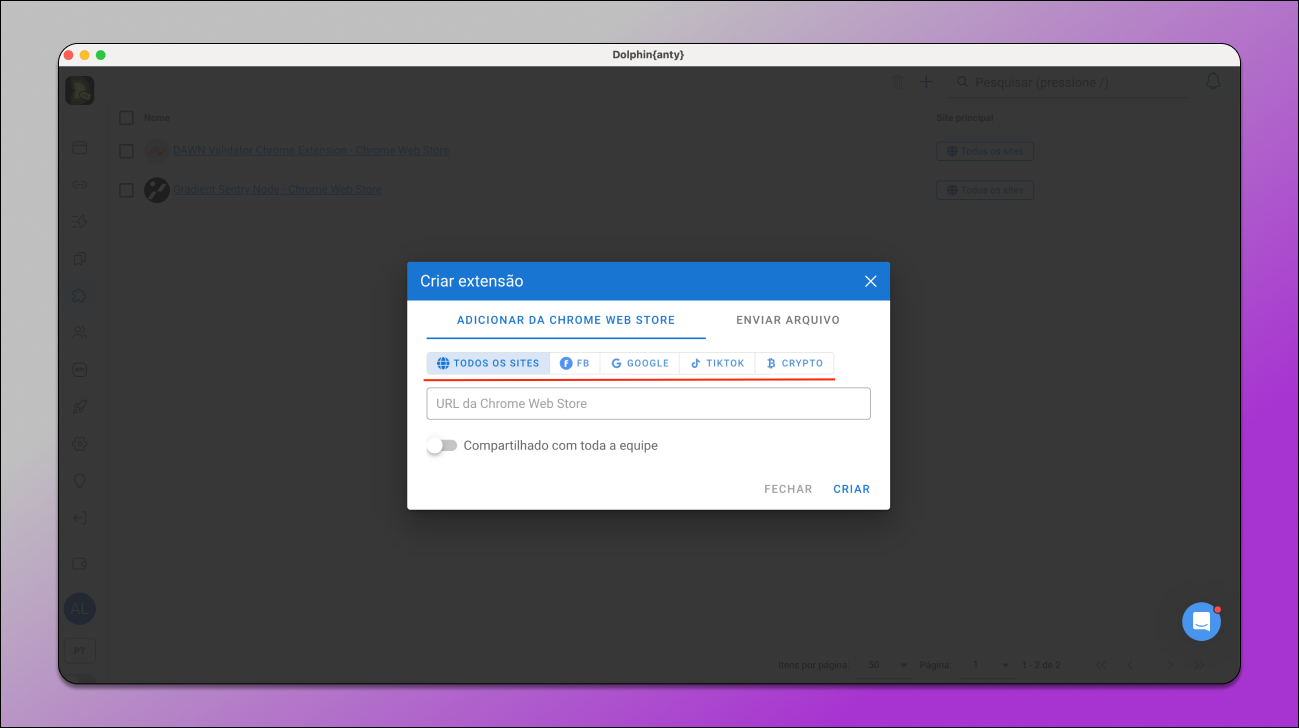The height and width of the screenshot is (728, 1299).
Task: Switch to Adicionar da Chrome Web Store tab
Action: point(566,320)
